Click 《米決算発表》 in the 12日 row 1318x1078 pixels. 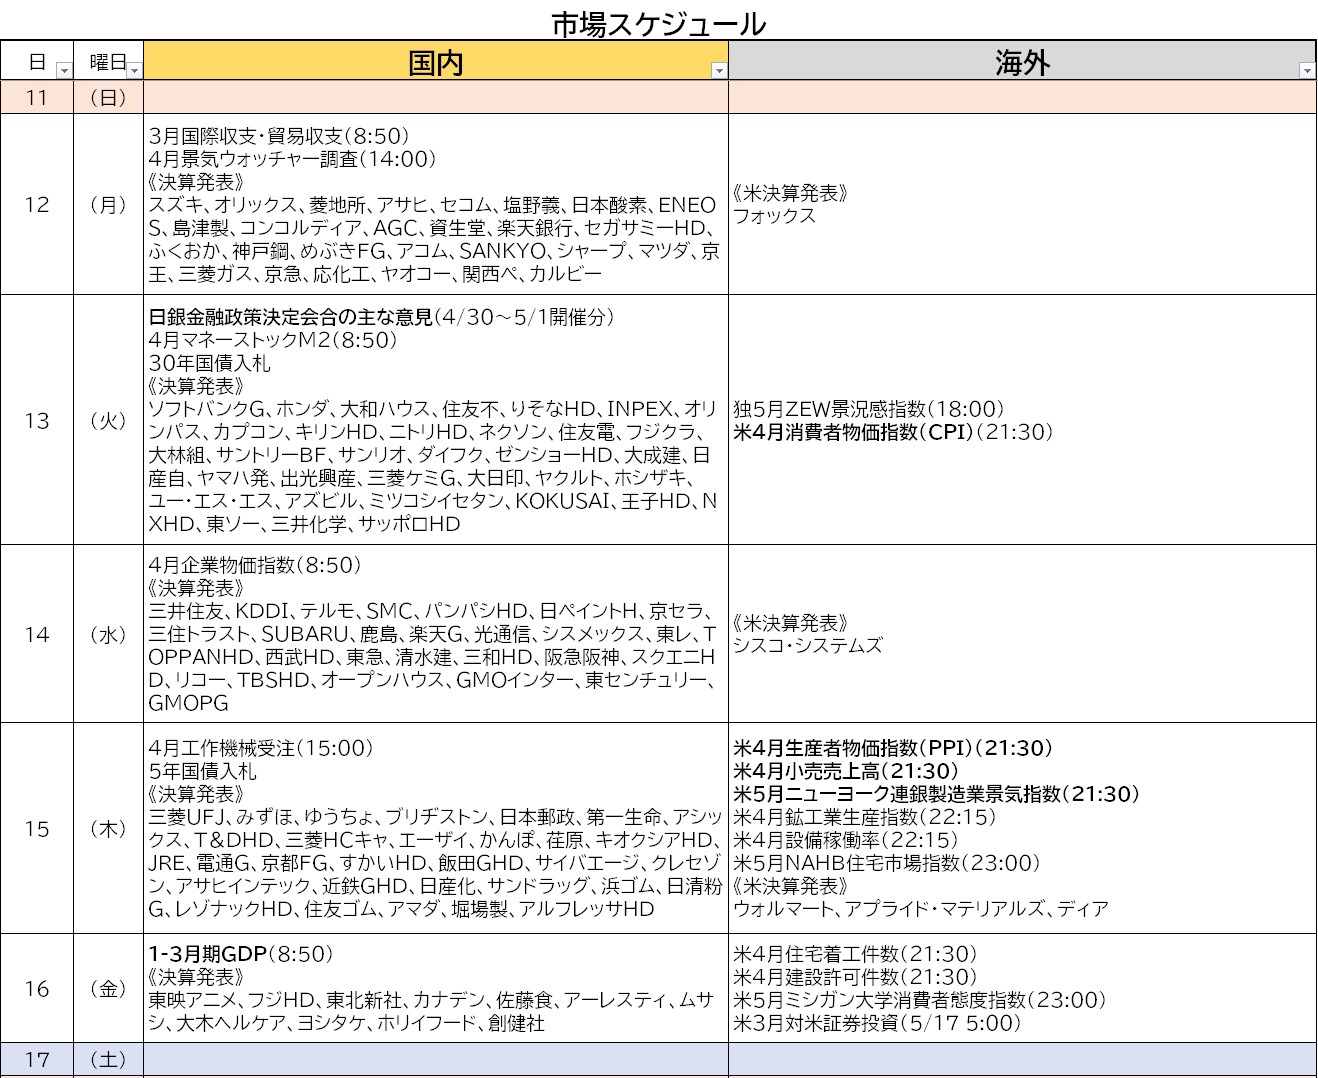790,193
